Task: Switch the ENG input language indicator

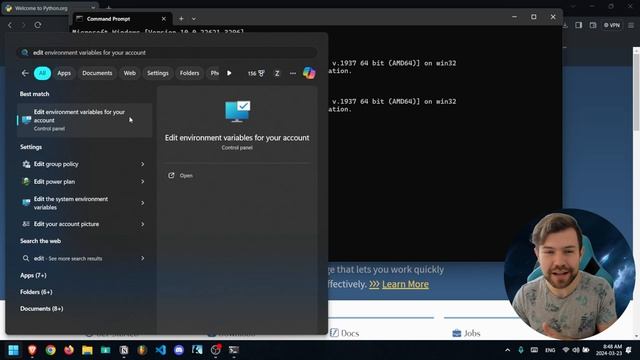Action: pyautogui.click(x=550, y=350)
